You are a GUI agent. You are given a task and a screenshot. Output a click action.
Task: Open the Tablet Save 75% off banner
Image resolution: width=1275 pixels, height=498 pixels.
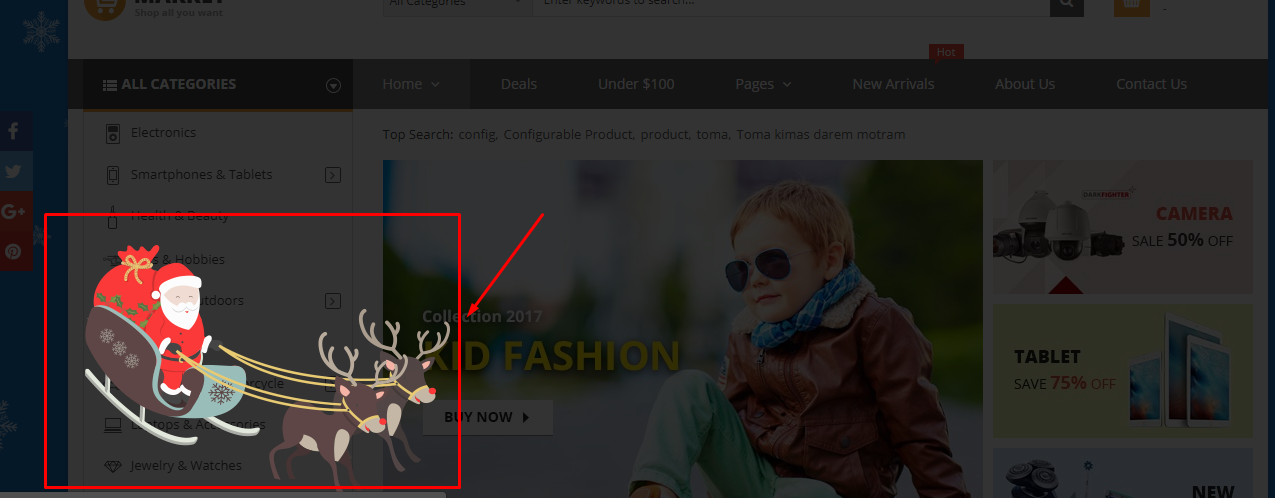tap(1122, 370)
